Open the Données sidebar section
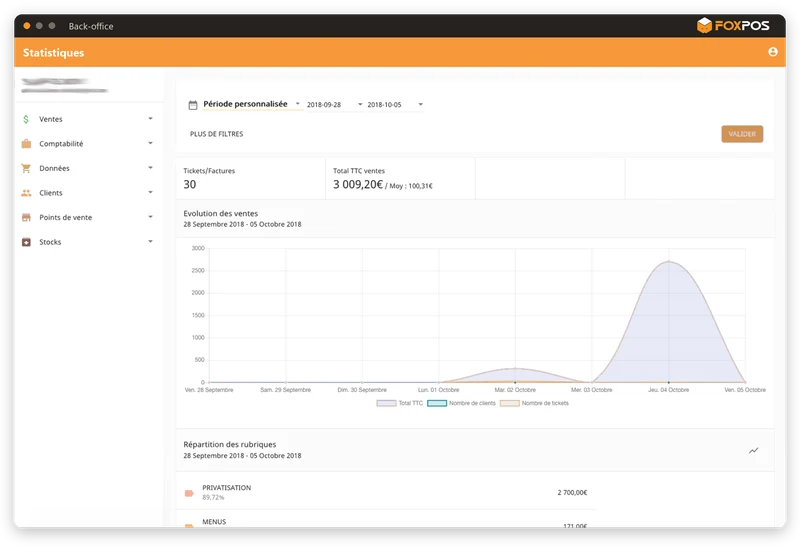The height and width of the screenshot is (546, 800). (x=87, y=168)
